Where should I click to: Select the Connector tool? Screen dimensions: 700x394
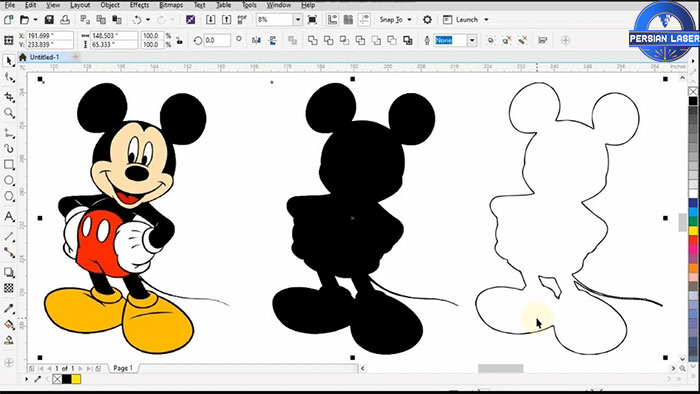coord(9,253)
